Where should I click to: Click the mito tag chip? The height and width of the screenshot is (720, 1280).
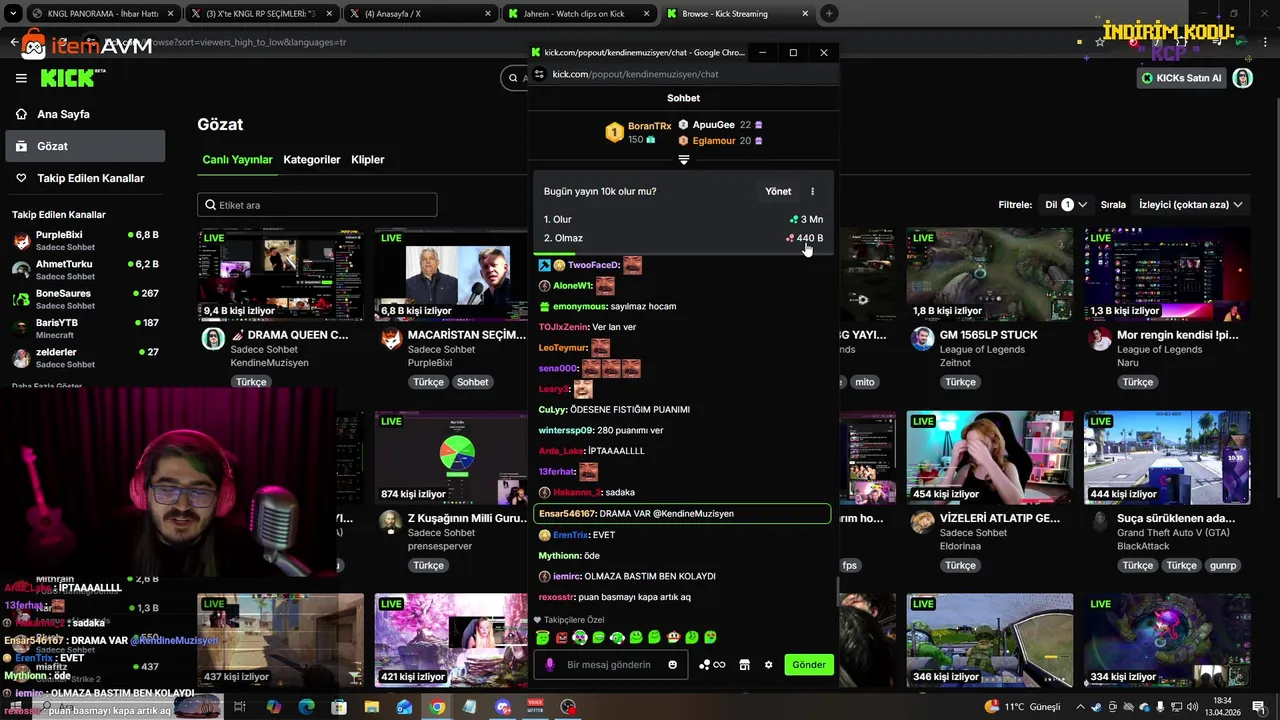click(x=864, y=382)
